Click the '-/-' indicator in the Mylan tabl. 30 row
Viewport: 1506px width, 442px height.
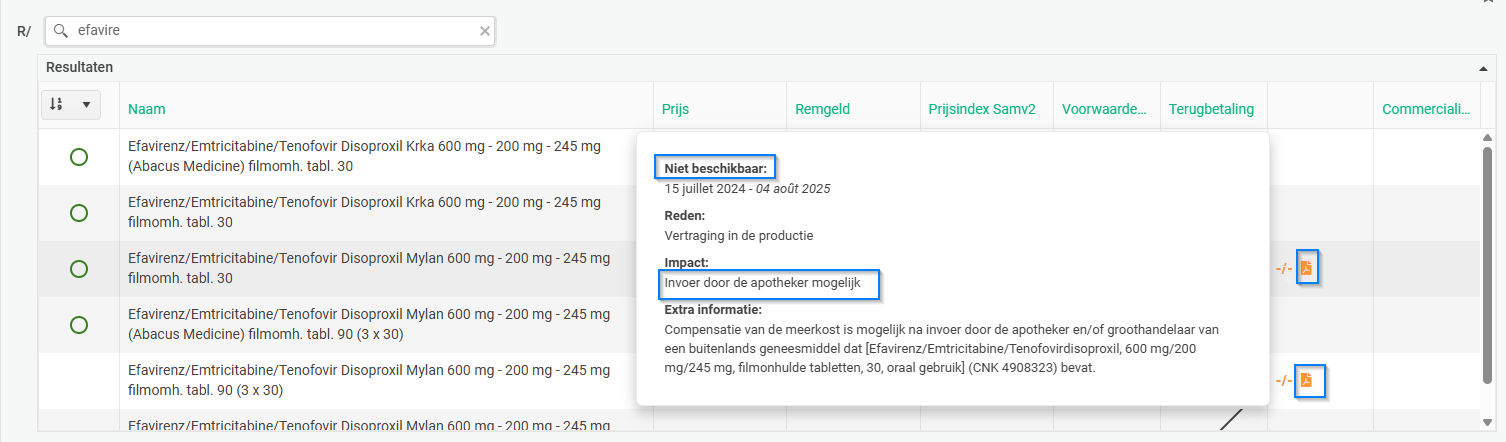pos(1283,268)
